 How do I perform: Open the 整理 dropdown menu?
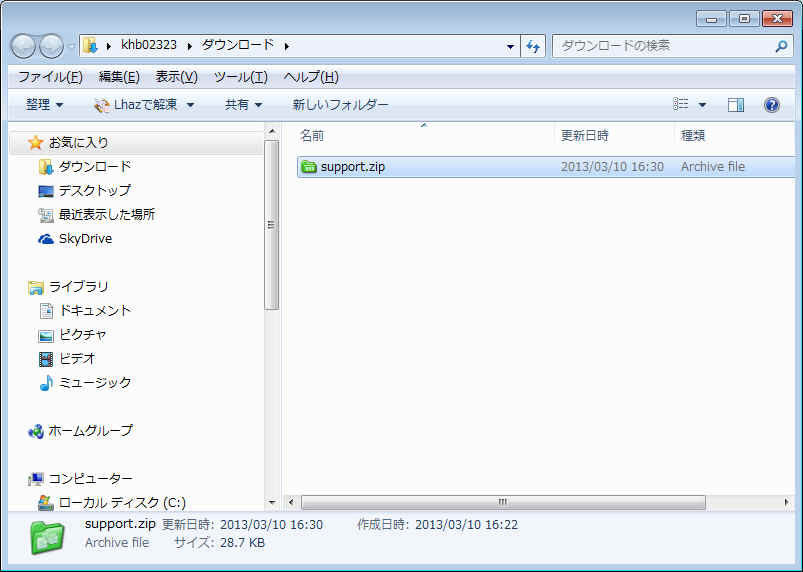(x=44, y=105)
